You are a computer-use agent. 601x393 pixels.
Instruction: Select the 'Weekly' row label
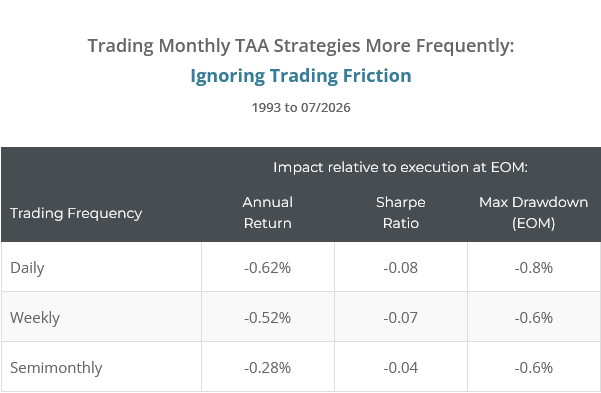(35, 318)
